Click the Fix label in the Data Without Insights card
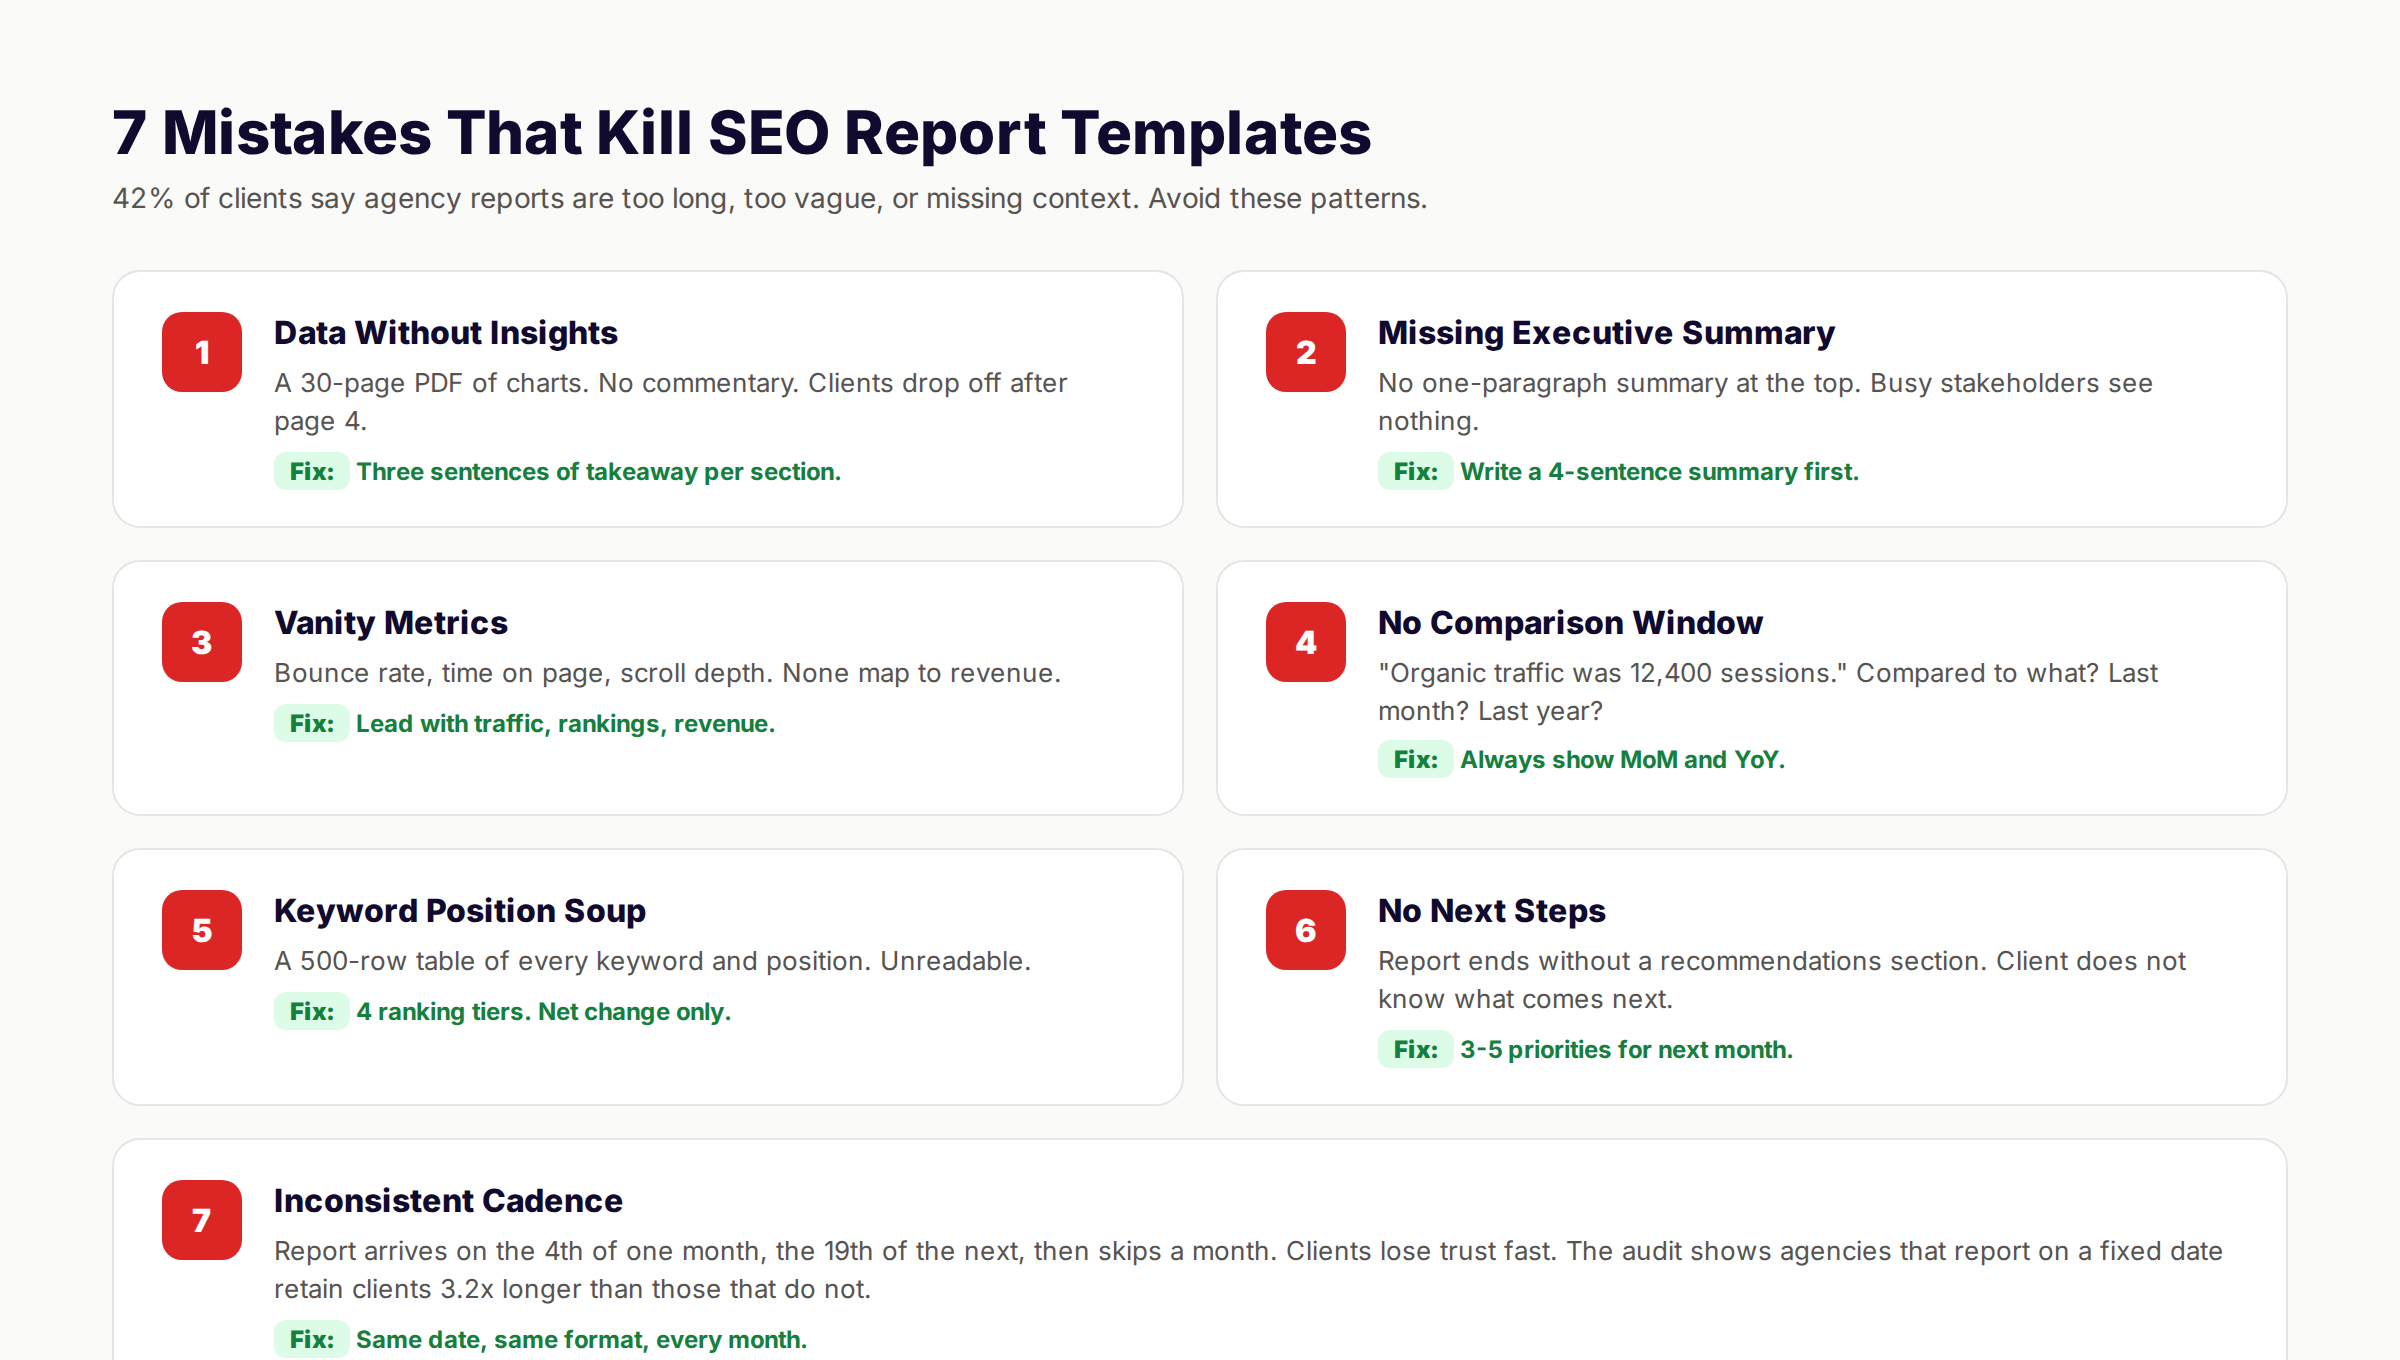This screenshot has height=1360, width=2400. point(312,472)
